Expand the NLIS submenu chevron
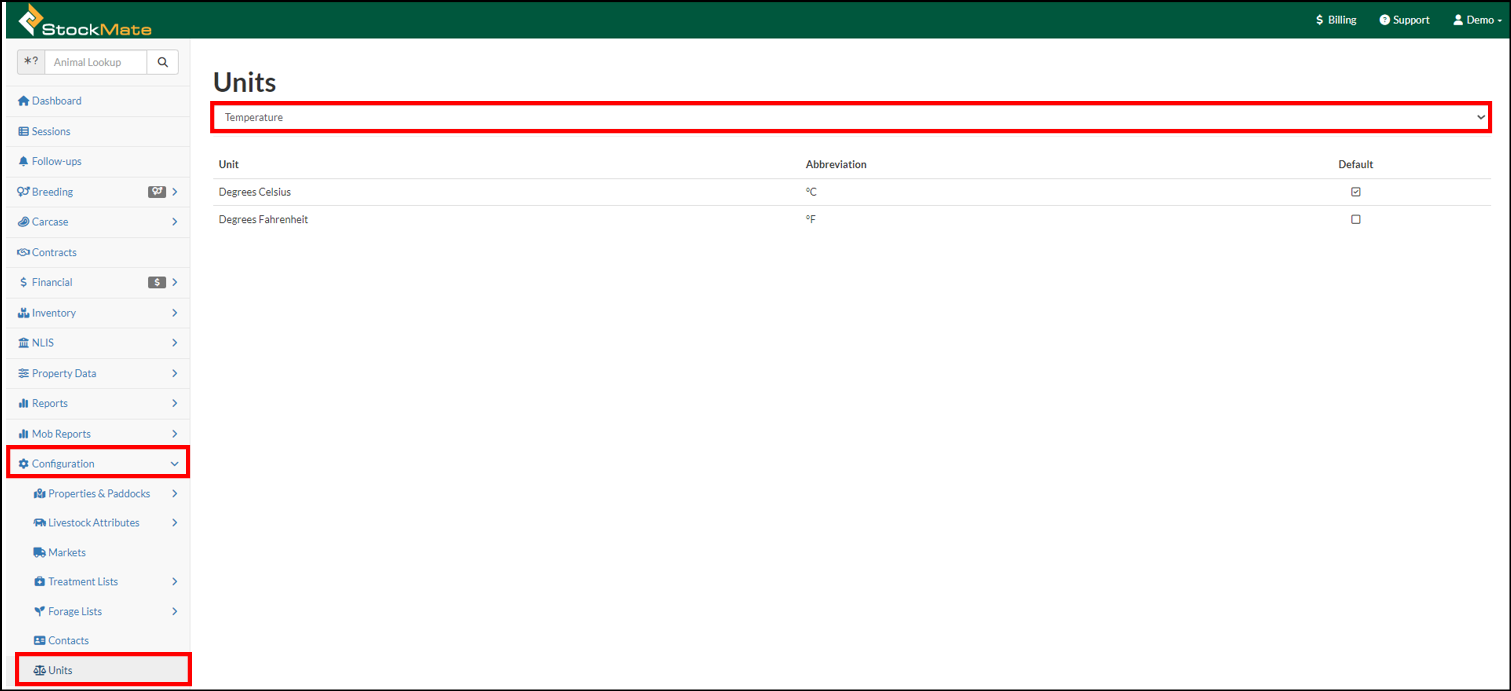The image size is (1511, 691). coord(175,343)
